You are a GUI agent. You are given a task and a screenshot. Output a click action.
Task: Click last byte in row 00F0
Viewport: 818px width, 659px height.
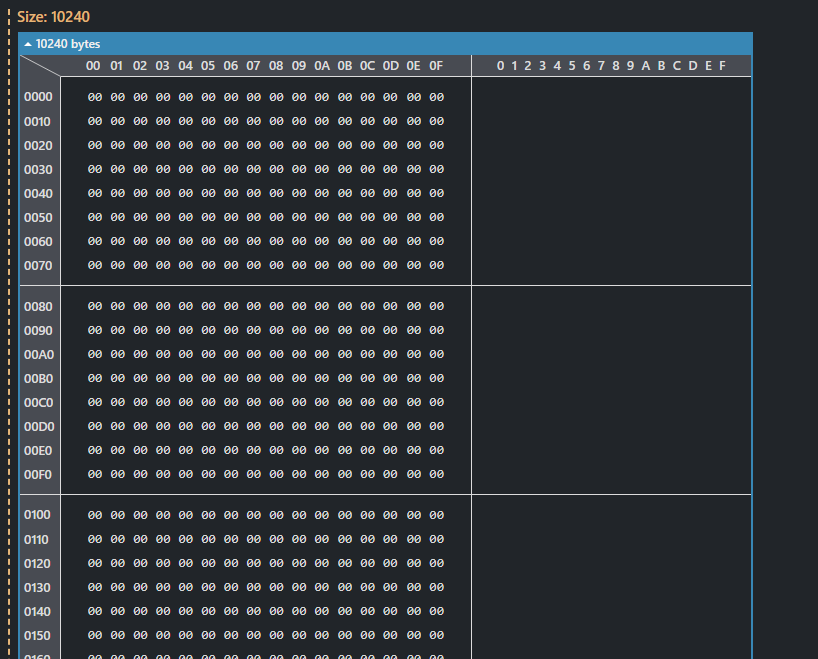click(437, 475)
